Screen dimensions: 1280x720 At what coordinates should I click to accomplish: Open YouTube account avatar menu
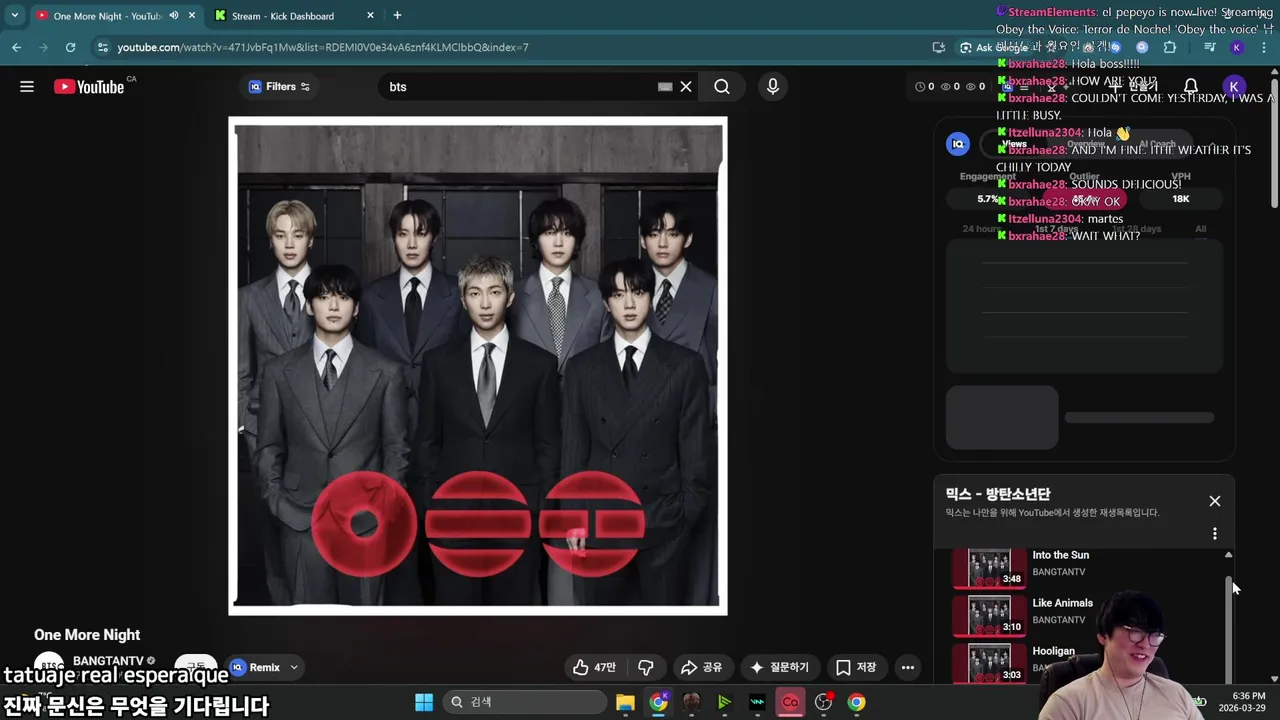[1234, 87]
